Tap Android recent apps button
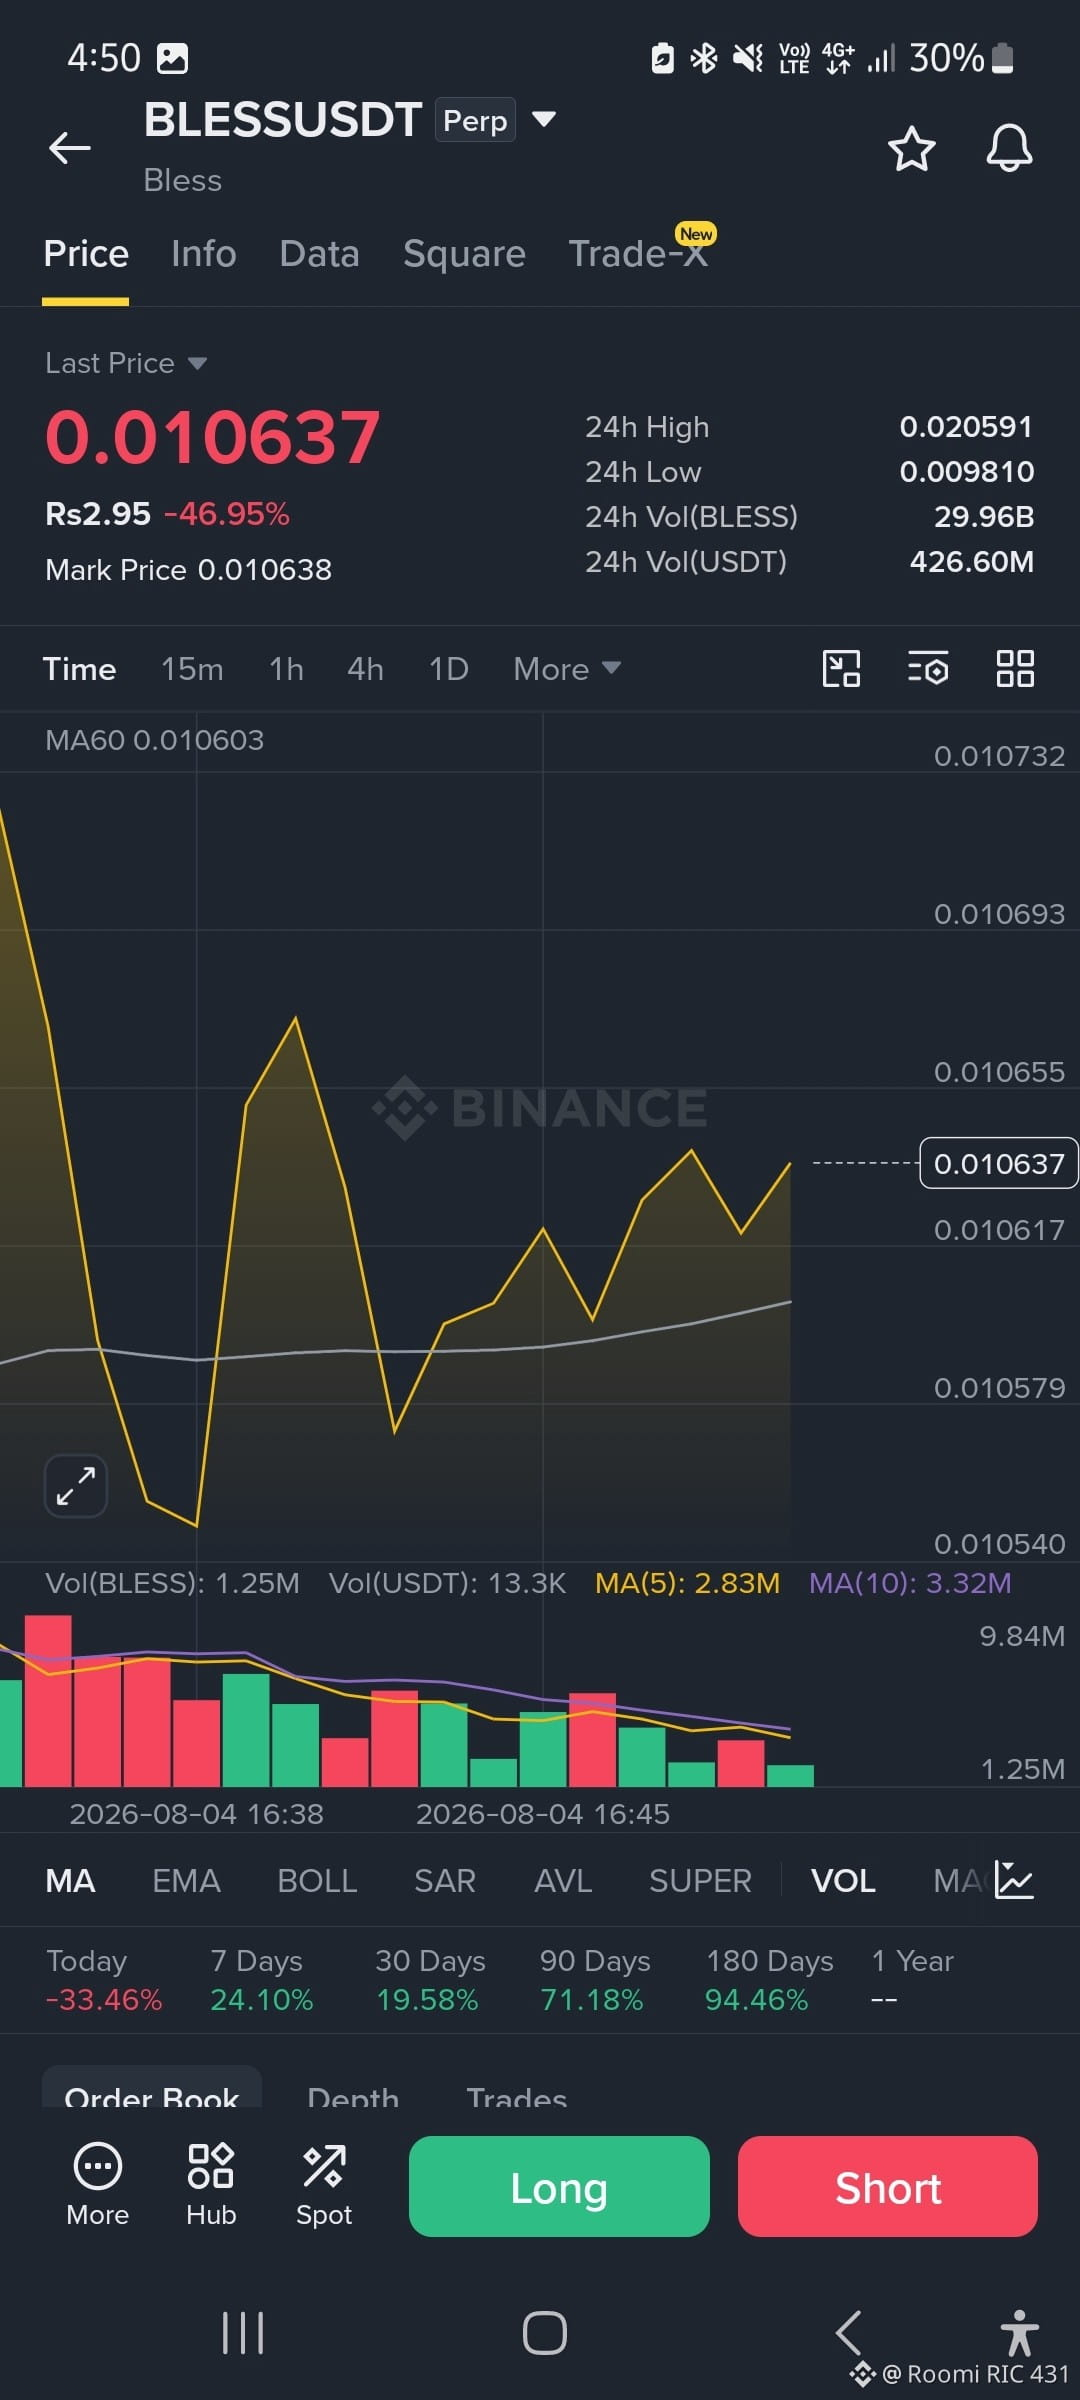The image size is (1080, 2400). (243, 2333)
